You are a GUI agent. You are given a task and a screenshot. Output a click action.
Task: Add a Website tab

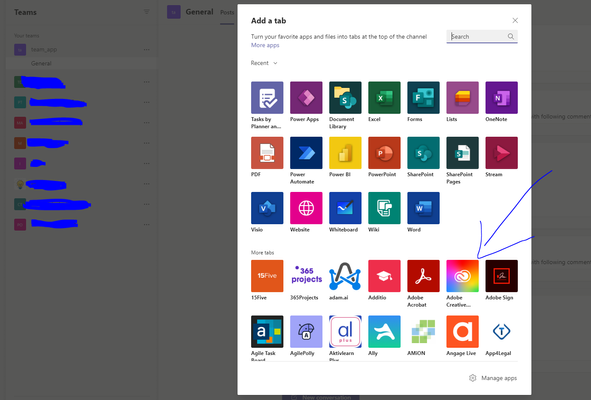point(306,208)
